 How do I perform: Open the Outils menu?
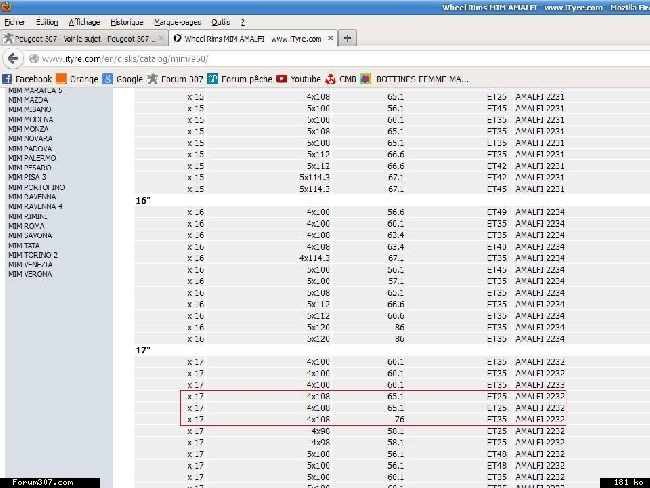coord(221,22)
